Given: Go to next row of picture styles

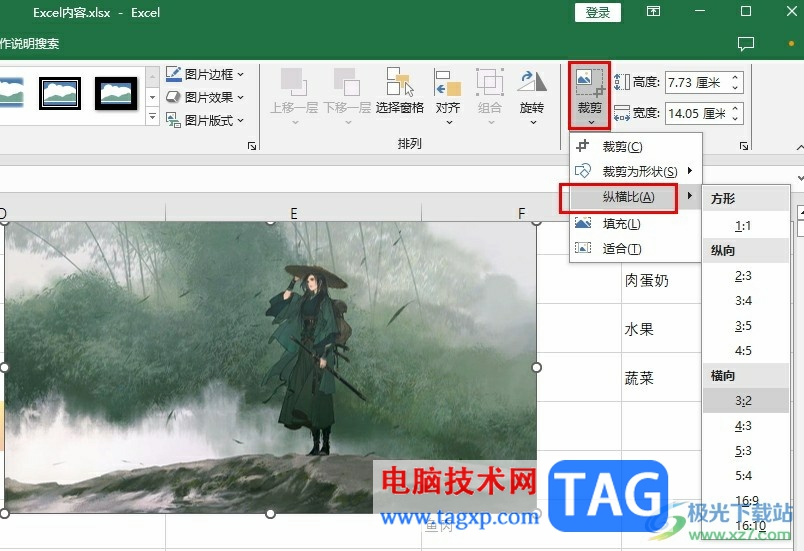Looking at the screenshot, I should point(152,97).
